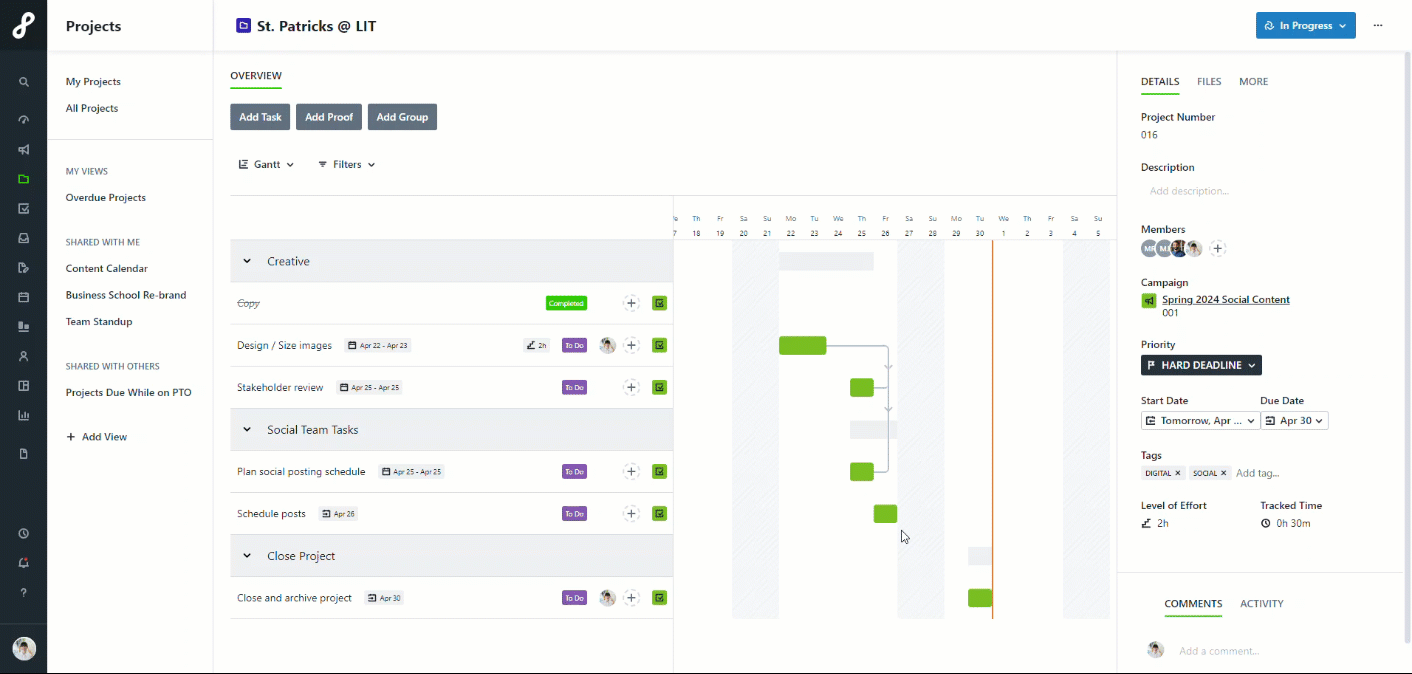Image resolution: width=1412 pixels, height=674 pixels.
Task: Open the people icon in dark sidebar
Action: [x=24, y=356]
